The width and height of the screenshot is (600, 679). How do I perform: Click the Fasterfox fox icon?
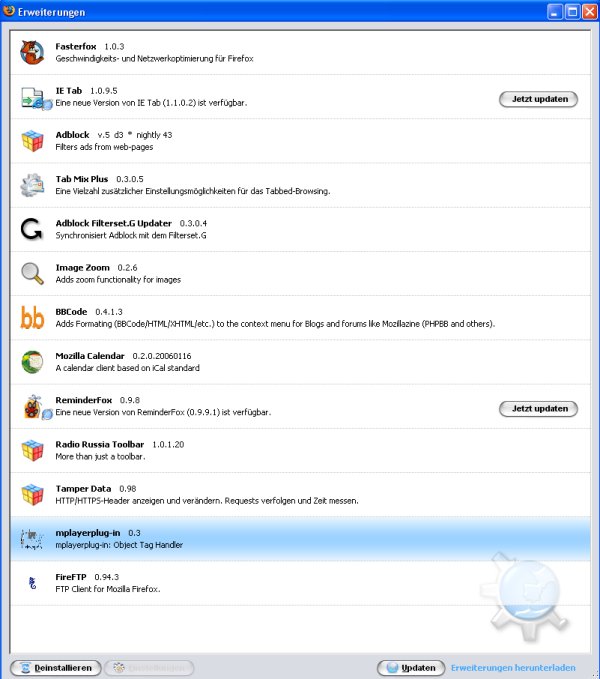tap(32, 52)
